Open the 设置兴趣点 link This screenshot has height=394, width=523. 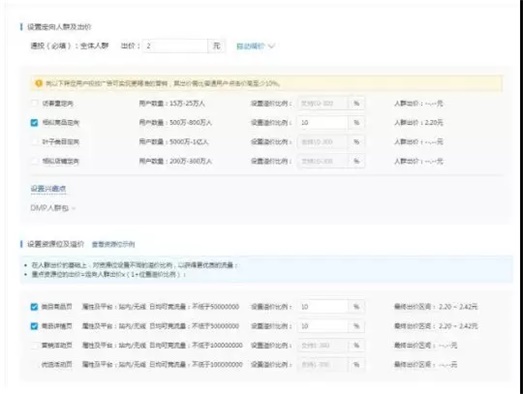48,188
